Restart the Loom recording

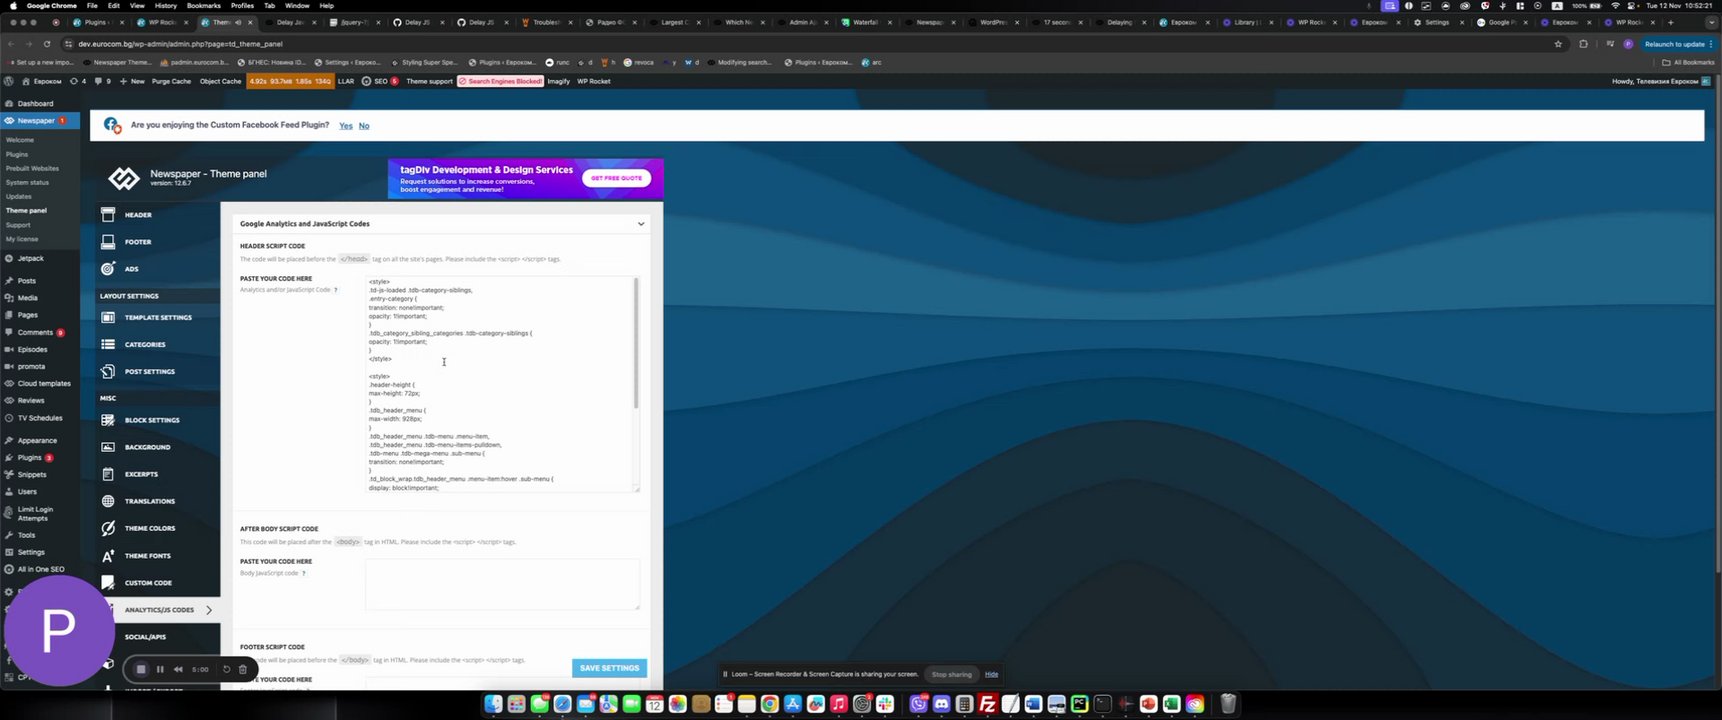(227, 670)
